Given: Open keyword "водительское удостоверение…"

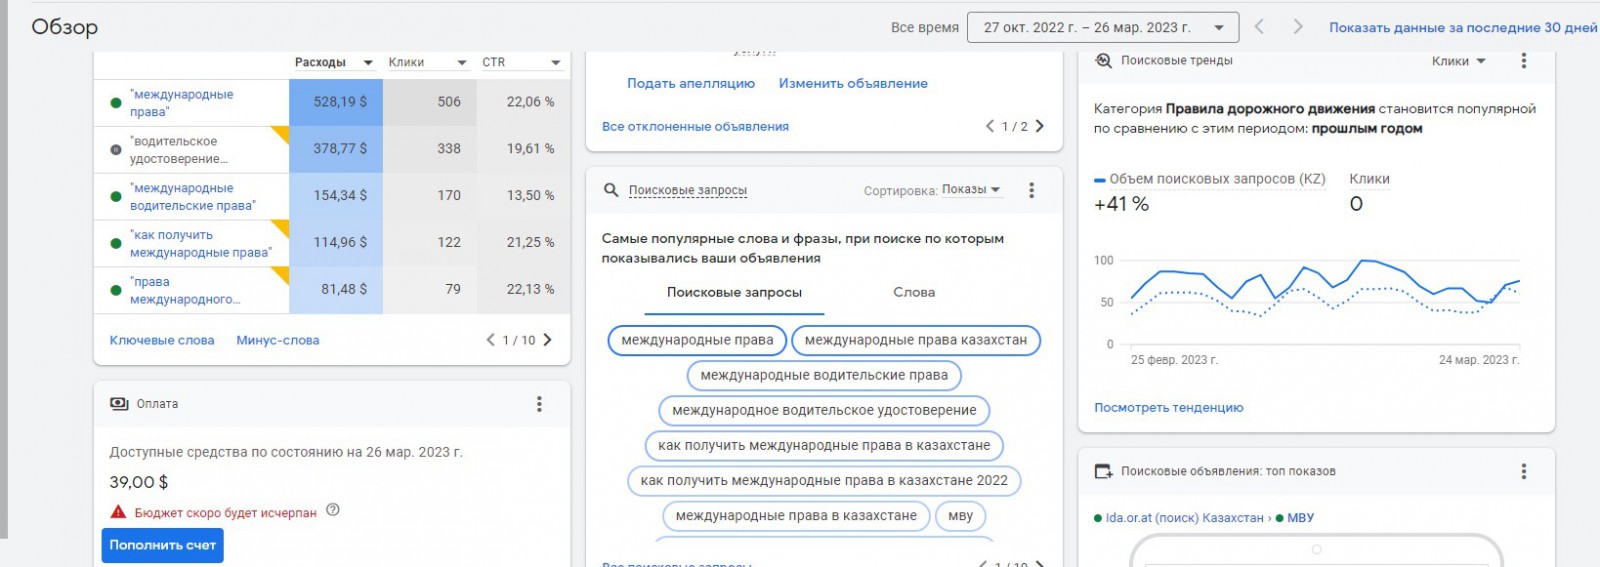Looking at the screenshot, I should (179, 150).
